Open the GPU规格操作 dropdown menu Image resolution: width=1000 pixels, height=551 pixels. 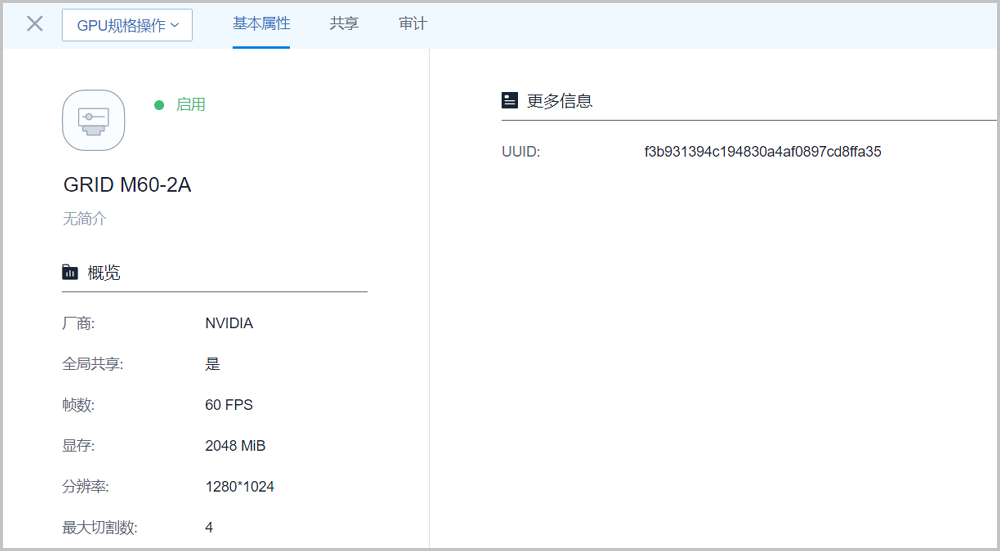click(127, 25)
